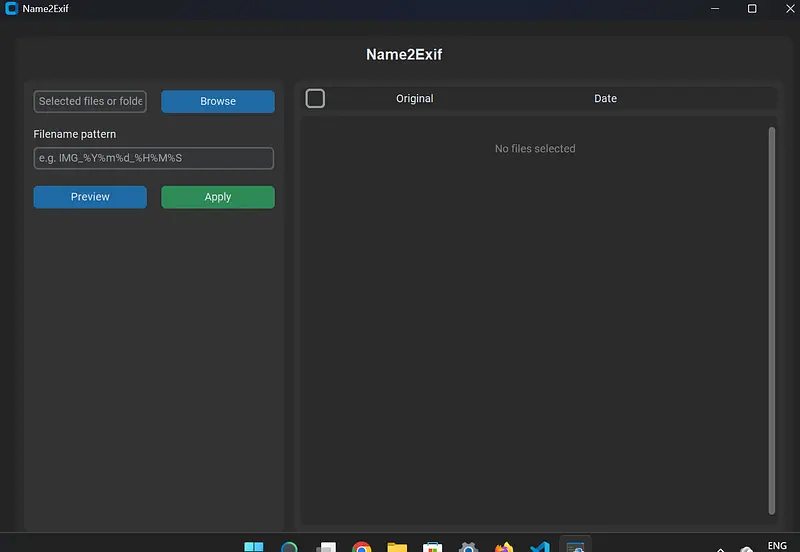Open File Explorer from the taskbar
Image resolution: width=800 pixels, height=552 pixels.
pyautogui.click(x=397, y=546)
